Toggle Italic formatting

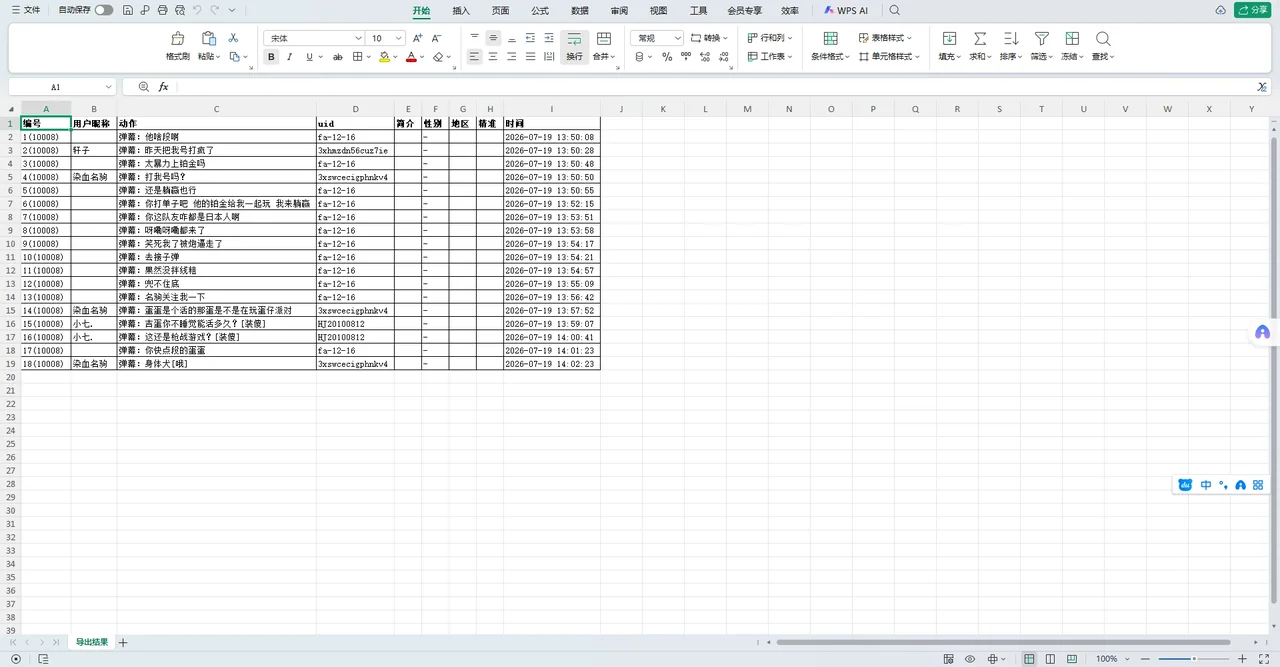click(x=290, y=57)
